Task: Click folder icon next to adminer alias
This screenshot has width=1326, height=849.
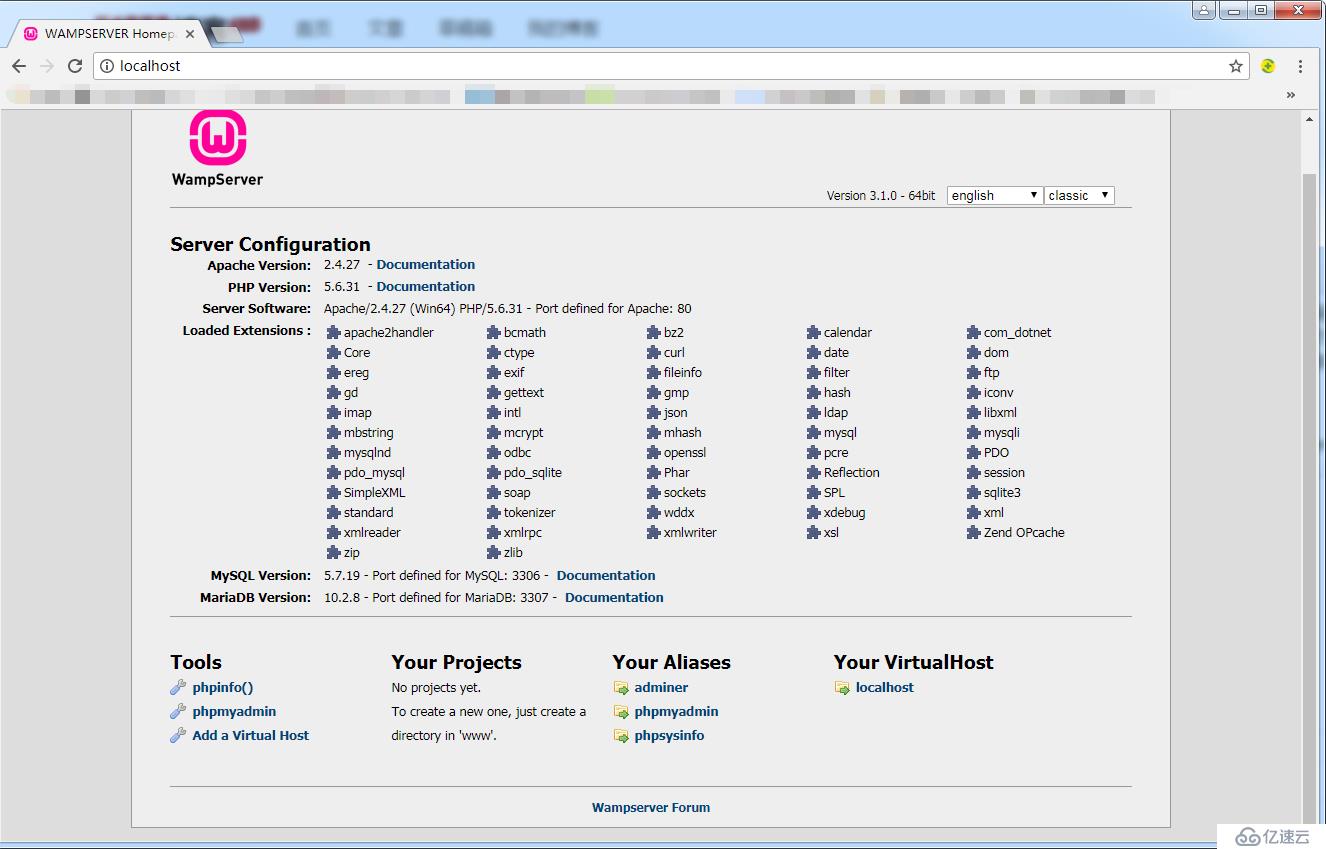Action: click(621, 688)
